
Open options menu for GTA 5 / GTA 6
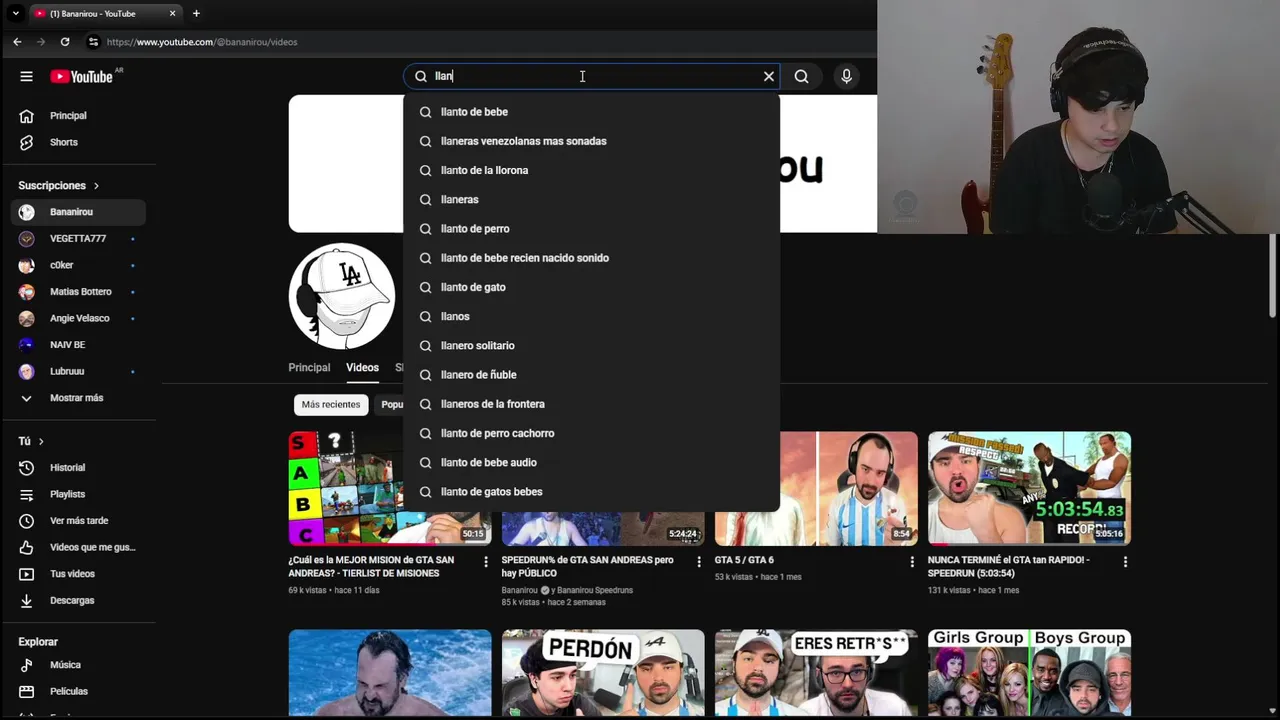click(912, 562)
